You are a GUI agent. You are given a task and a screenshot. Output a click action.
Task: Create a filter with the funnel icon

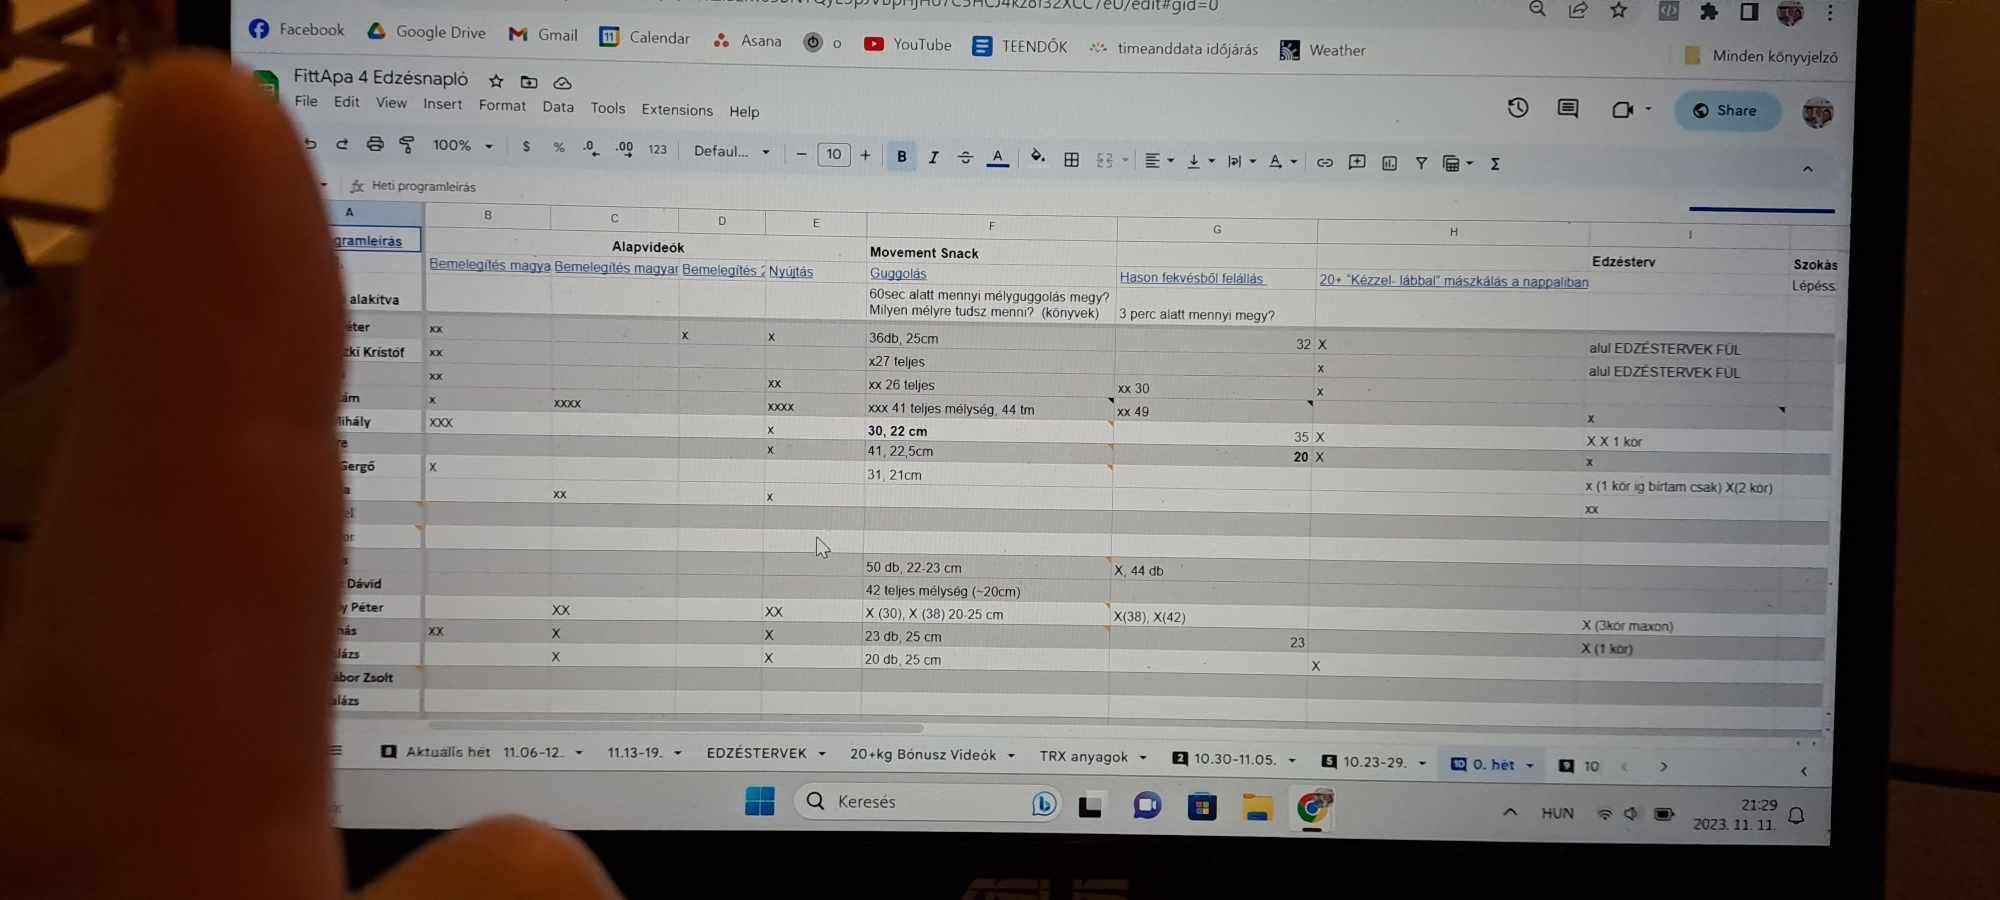tap(1421, 162)
